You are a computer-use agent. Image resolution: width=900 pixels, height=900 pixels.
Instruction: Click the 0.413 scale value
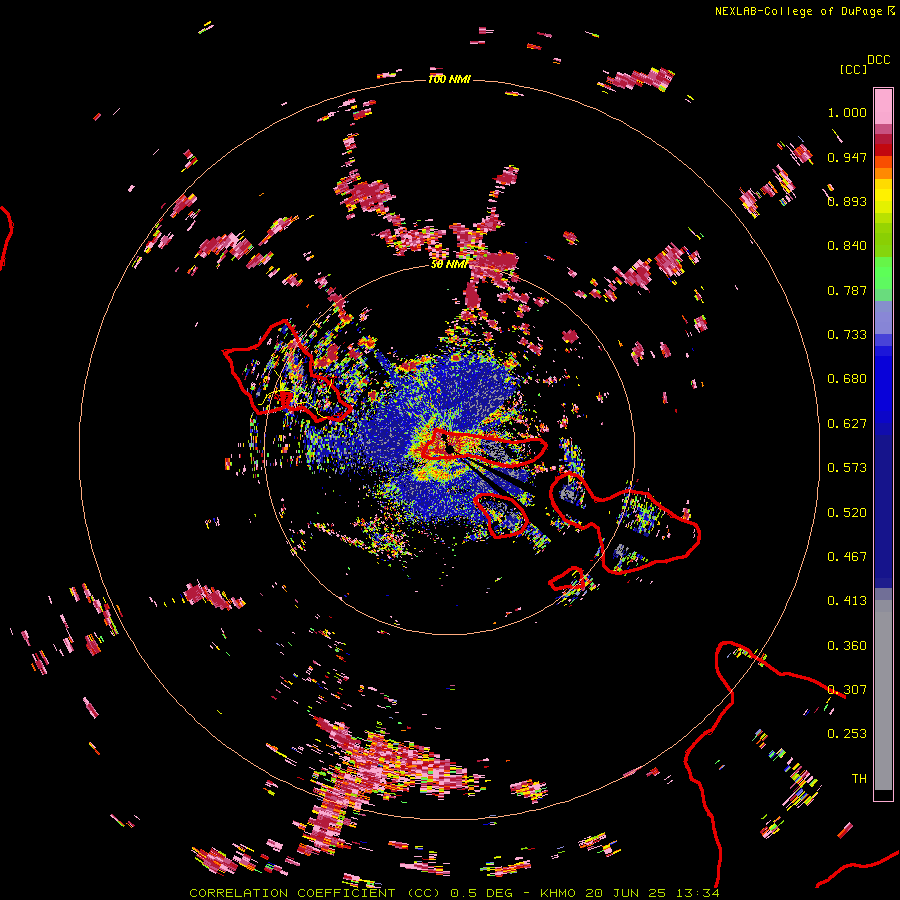847,601
